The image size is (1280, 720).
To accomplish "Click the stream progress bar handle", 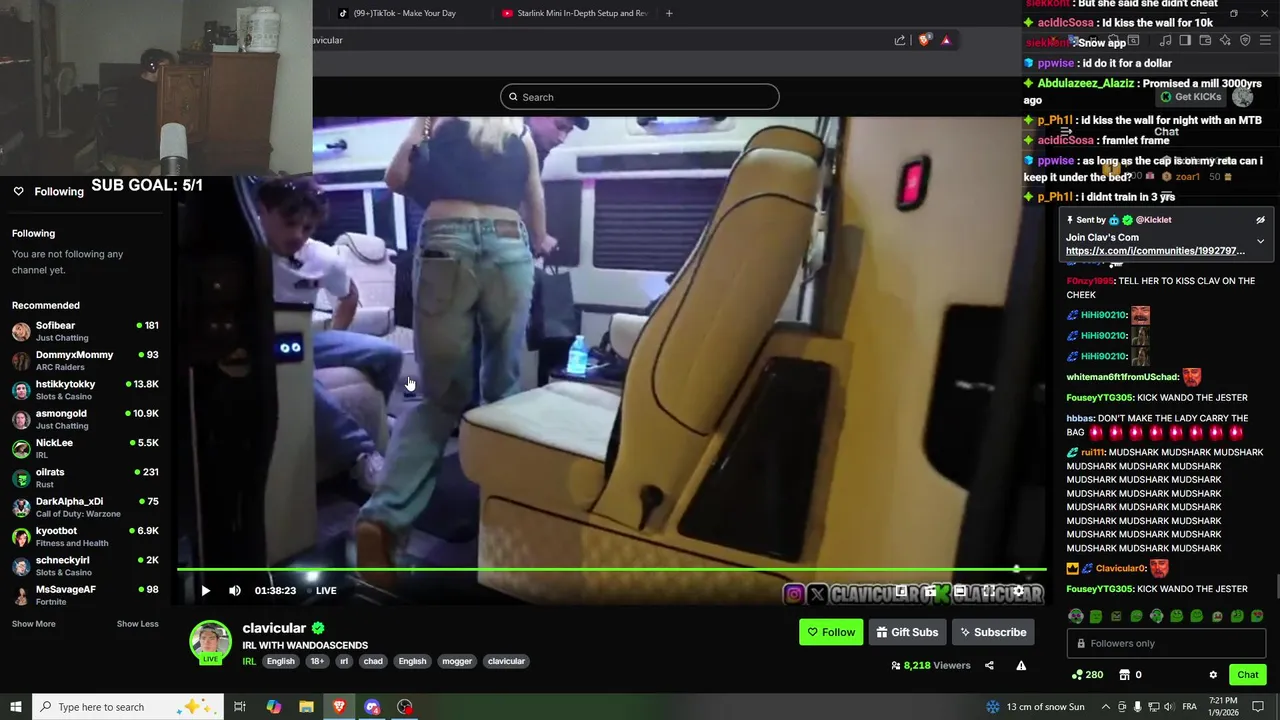I will [x=1016, y=569].
